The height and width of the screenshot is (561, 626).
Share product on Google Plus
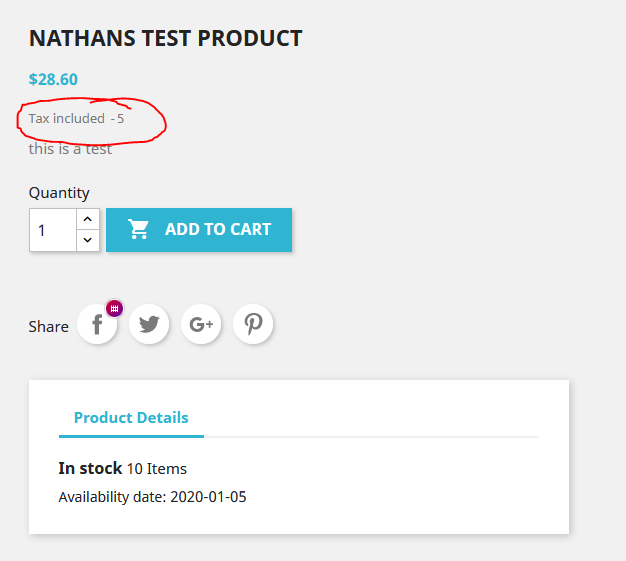pyautogui.click(x=201, y=324)
